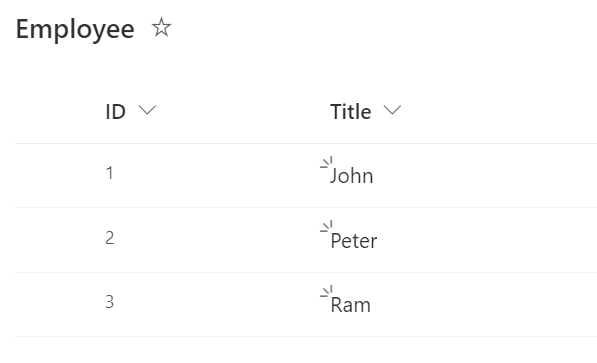Screen dimensions: 597x363
Task: Select Ram's row by its left margin
Action: click(x=57, y=304)
